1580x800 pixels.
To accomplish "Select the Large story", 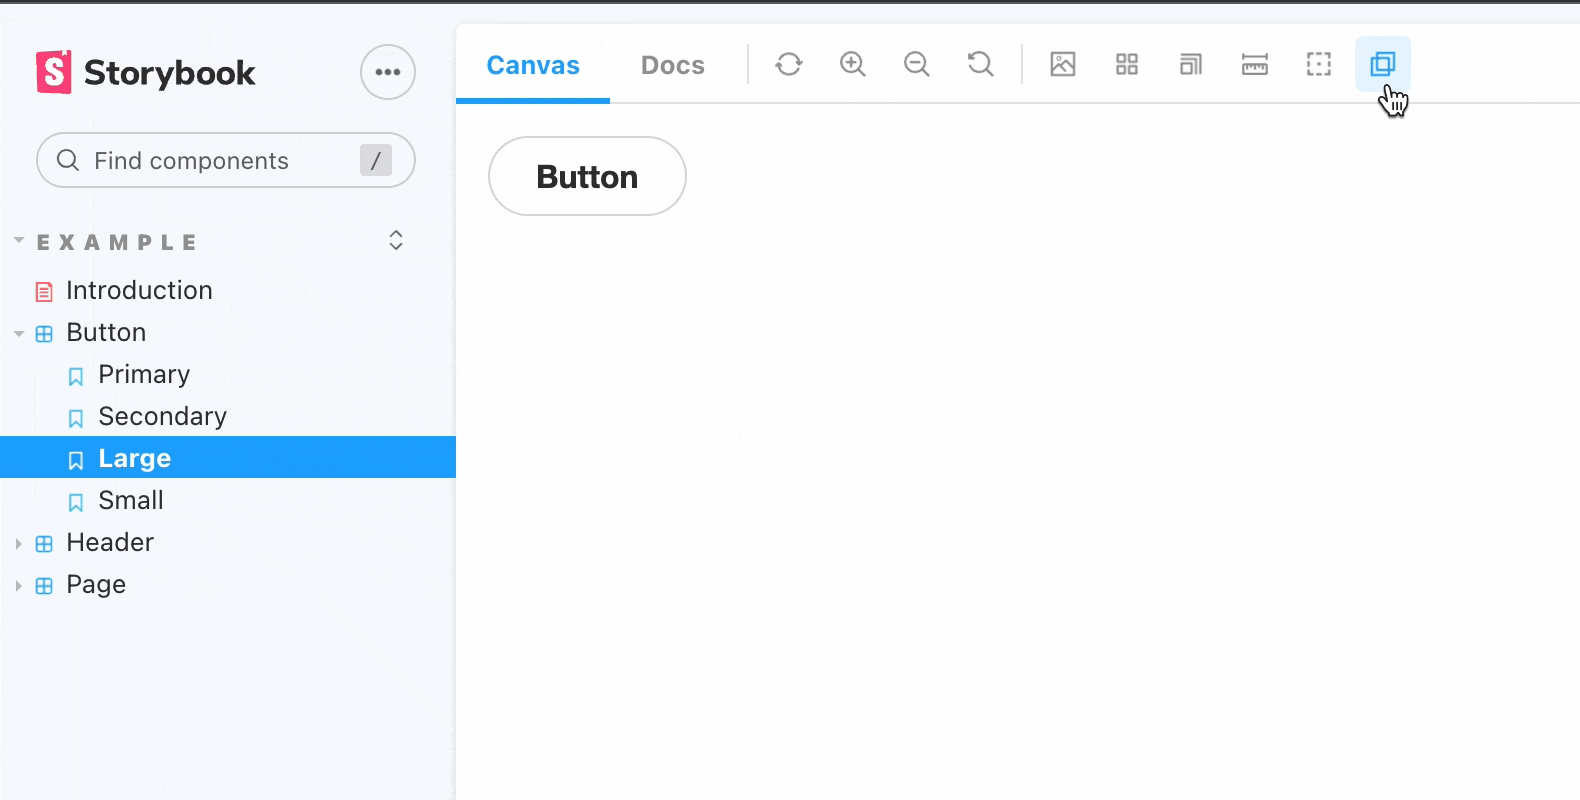I will pos(228,458).
